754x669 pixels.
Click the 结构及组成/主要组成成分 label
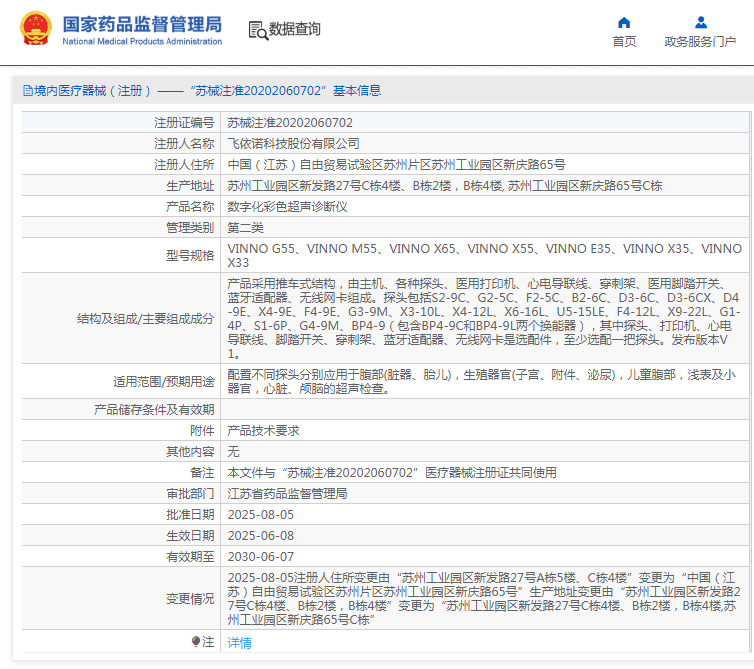coord(145,319)
